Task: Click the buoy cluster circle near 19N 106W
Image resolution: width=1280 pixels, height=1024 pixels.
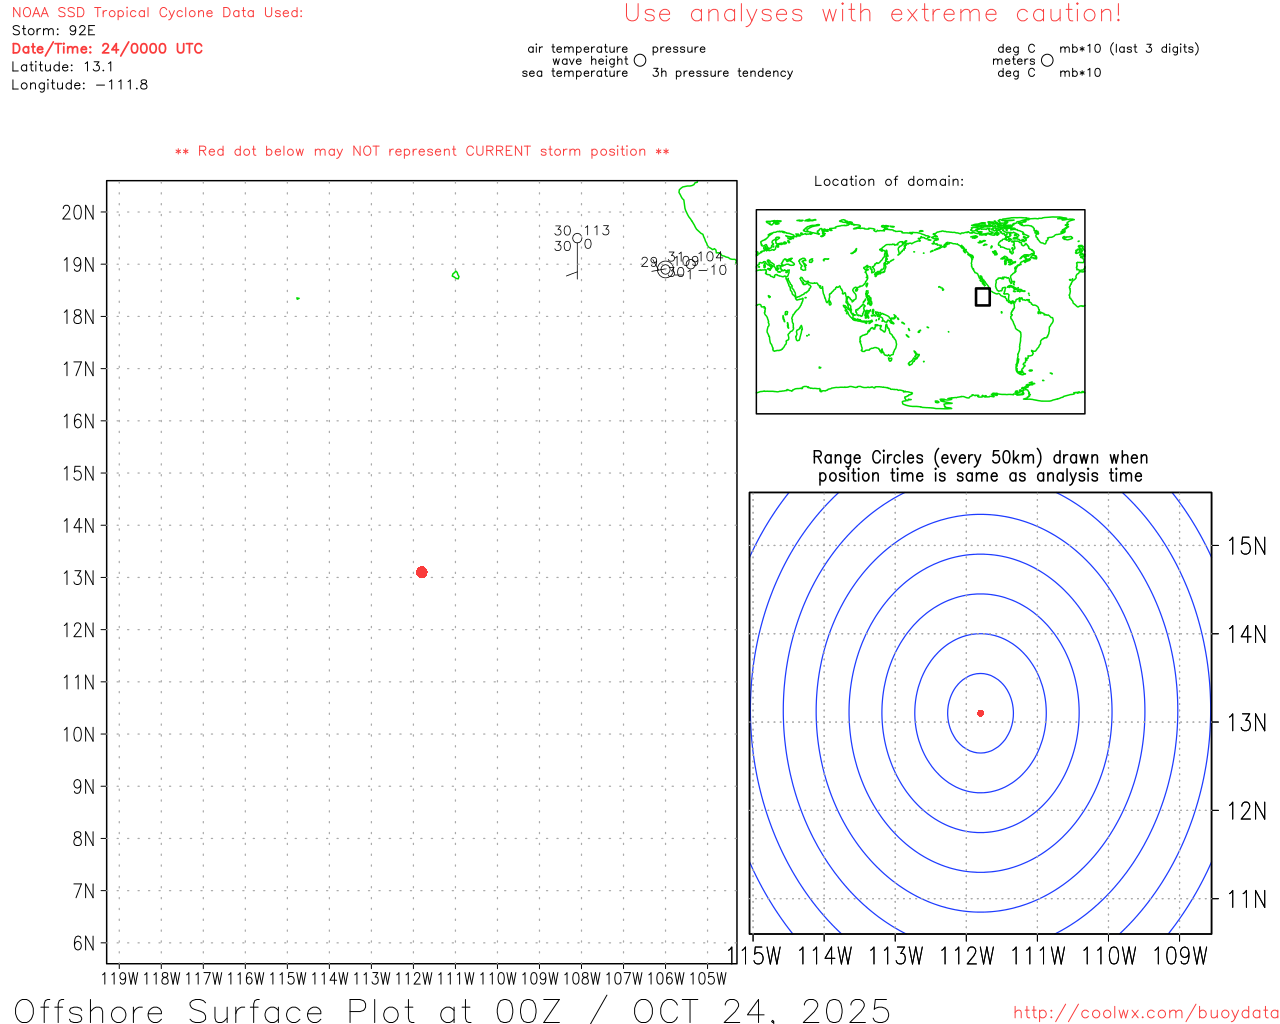Action: [666, 269]
